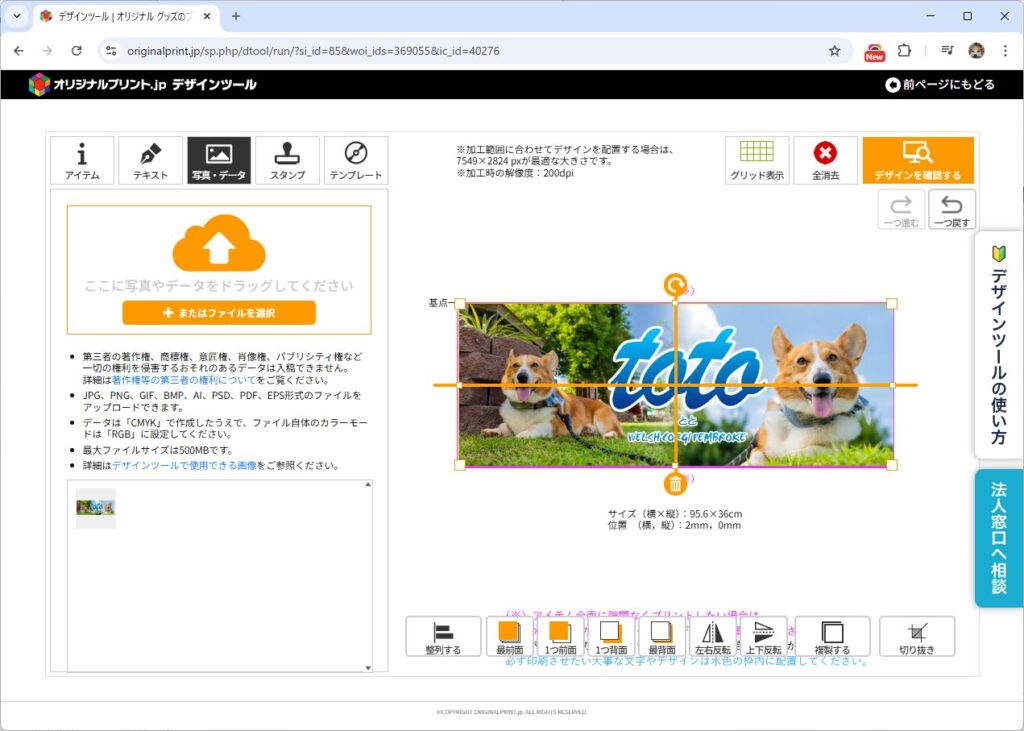Send image to back (最背面)
The height and width of the screenshot is (731, 1024).
[661, 636]
